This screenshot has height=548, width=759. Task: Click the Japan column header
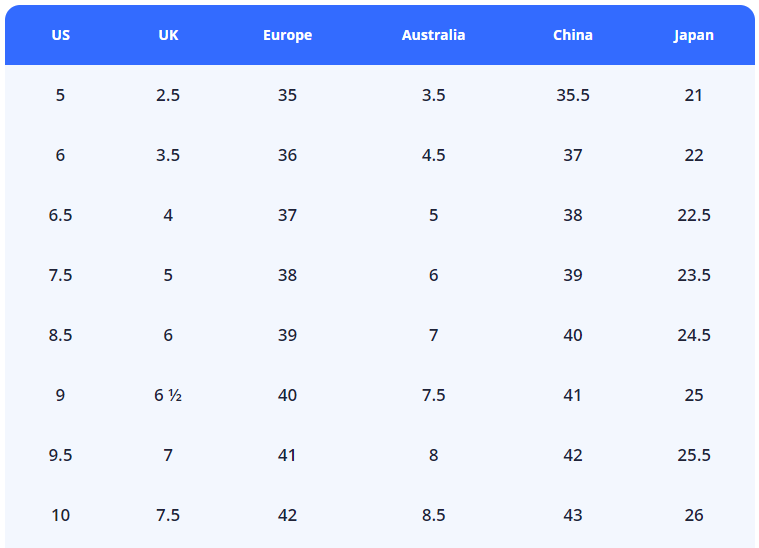(x=693, y=35)
